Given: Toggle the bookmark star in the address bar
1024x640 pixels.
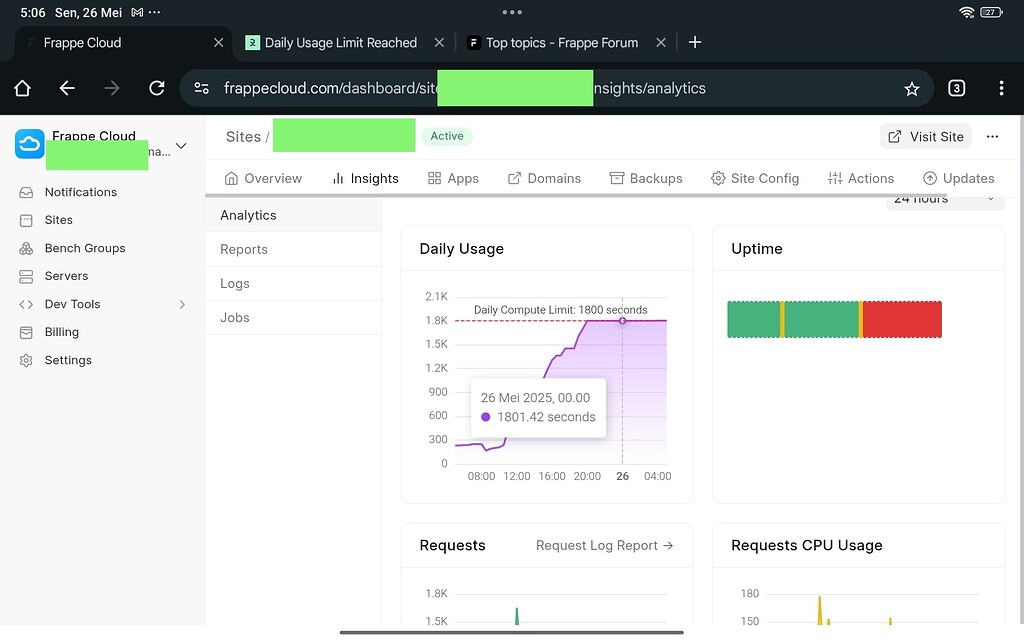Looking at the screenshot, I should pos(911,88).
